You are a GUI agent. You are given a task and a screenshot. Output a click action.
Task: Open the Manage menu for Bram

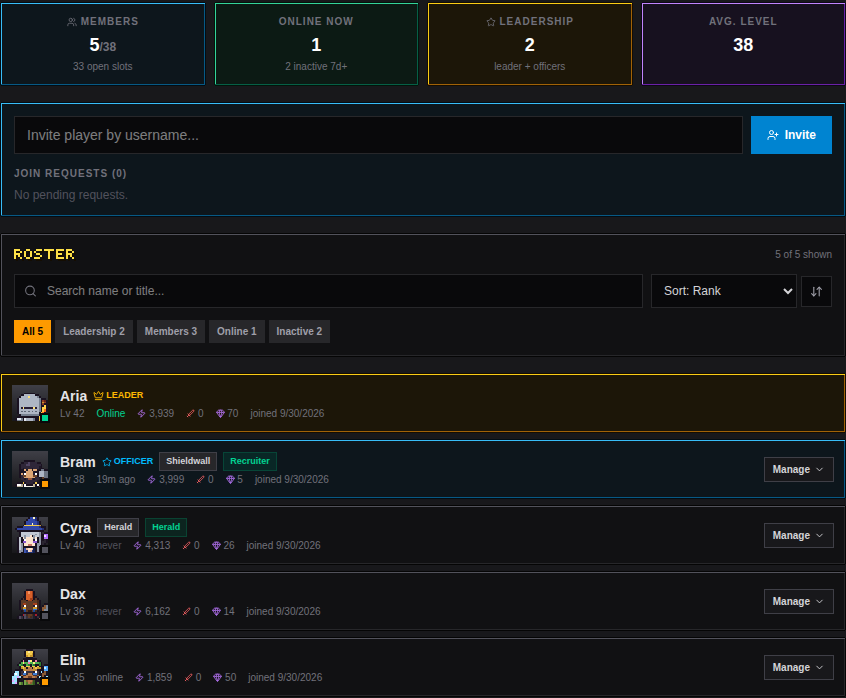pos(799,469)
